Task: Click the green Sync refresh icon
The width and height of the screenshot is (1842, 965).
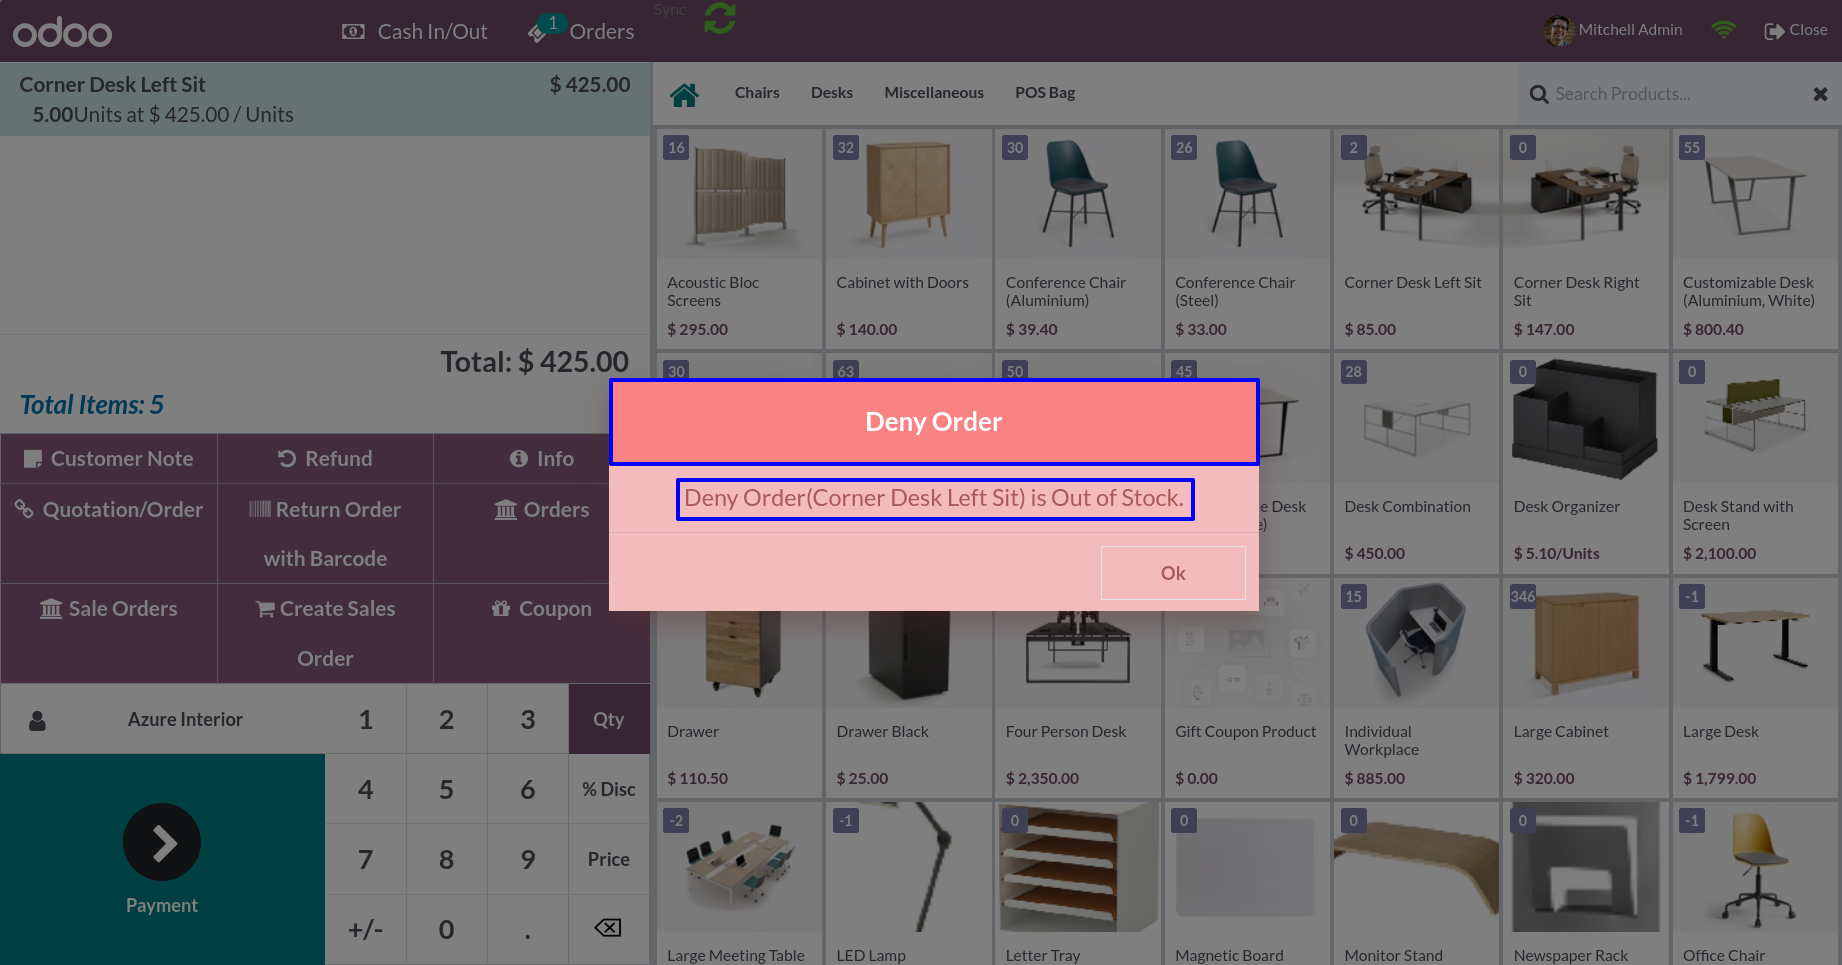Action: tap(720, 18)
